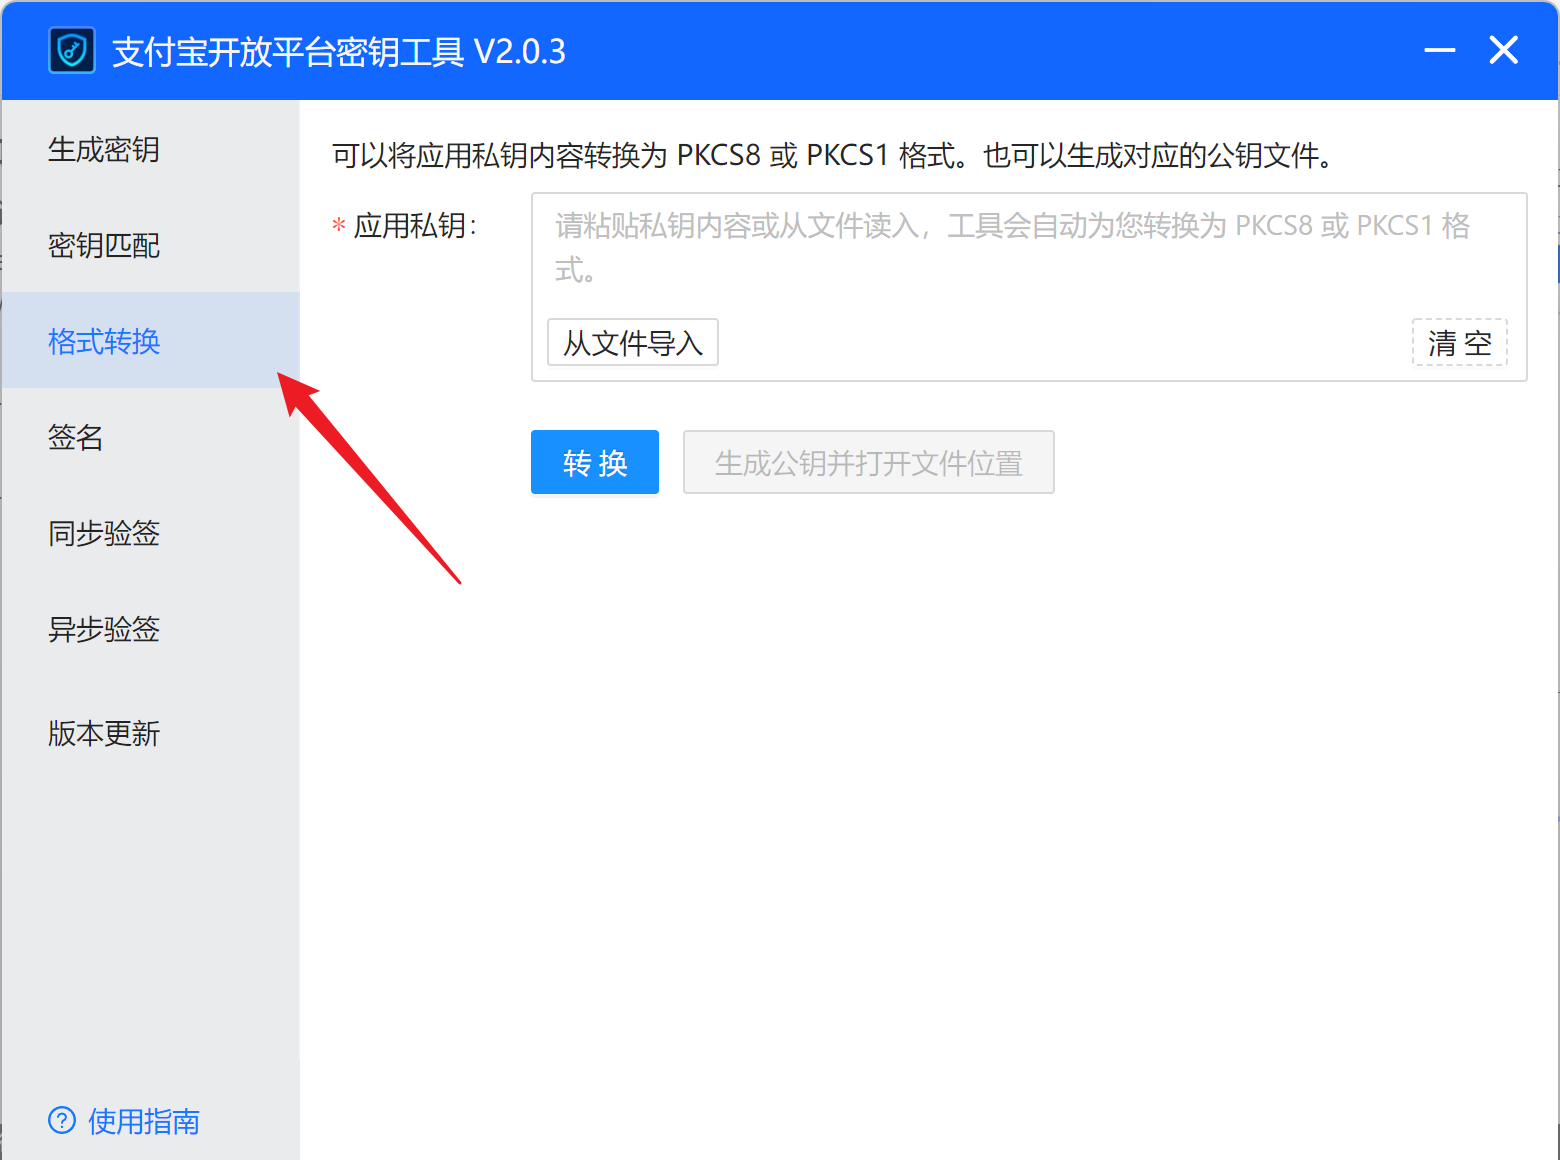The image size is (1560, 1160).
Task: Click the question mark help icon
Action: point(62,1120)
